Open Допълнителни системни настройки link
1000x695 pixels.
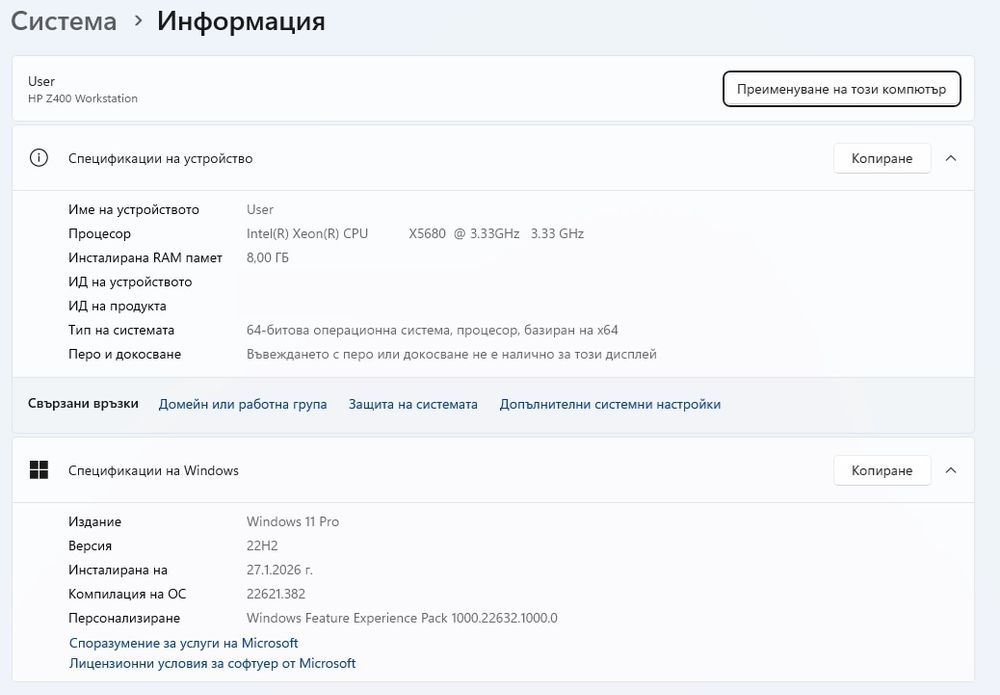pos(610,404)
